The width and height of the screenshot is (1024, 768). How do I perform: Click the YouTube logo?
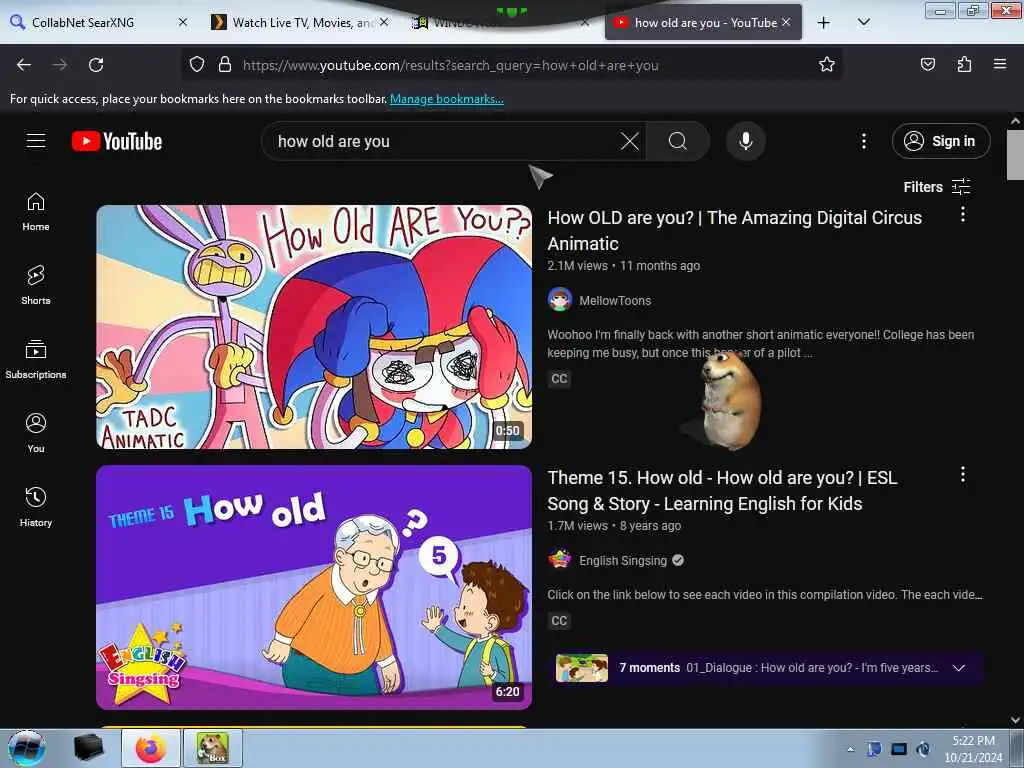117,141
